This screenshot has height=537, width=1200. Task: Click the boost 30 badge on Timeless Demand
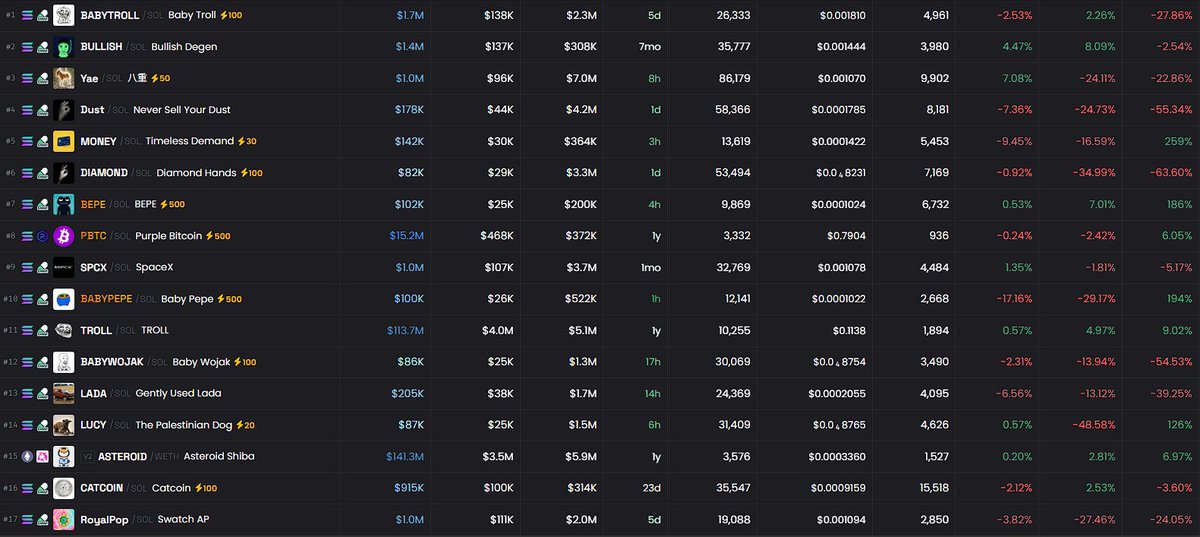click(x=247, y=141)
